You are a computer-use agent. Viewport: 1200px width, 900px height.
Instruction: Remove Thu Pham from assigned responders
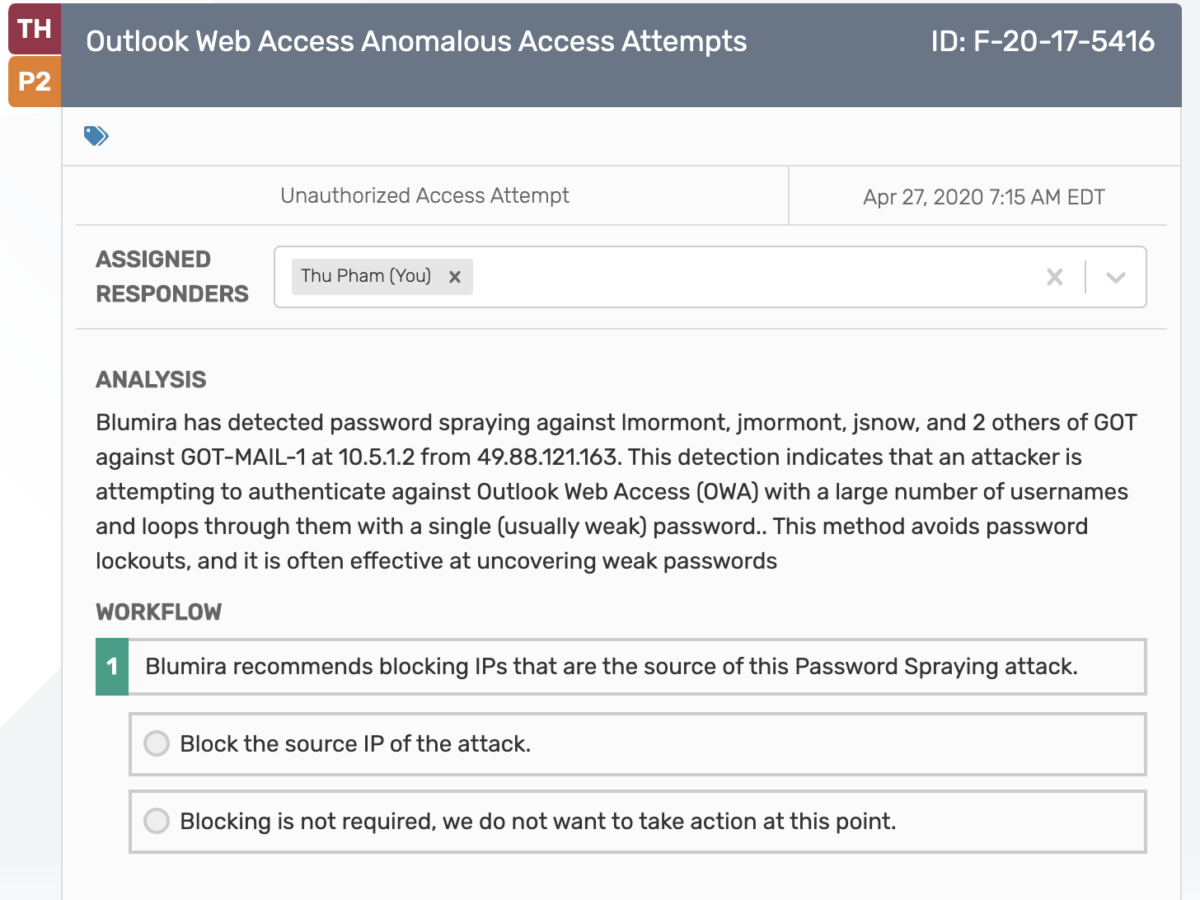tap(454, 277)
